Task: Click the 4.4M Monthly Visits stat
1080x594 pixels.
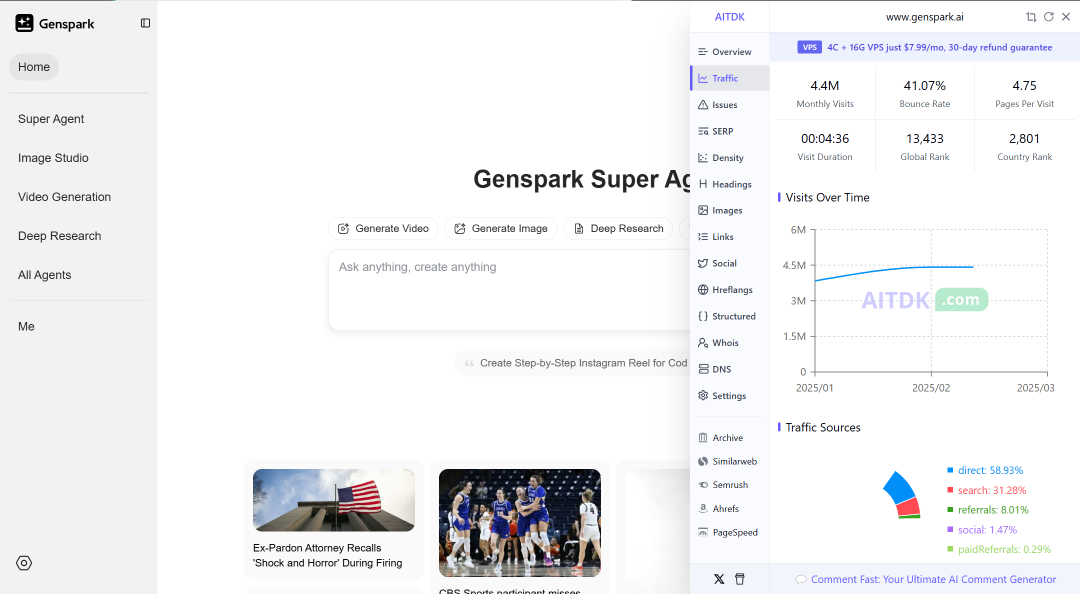Action: click(x=824, y=94)
